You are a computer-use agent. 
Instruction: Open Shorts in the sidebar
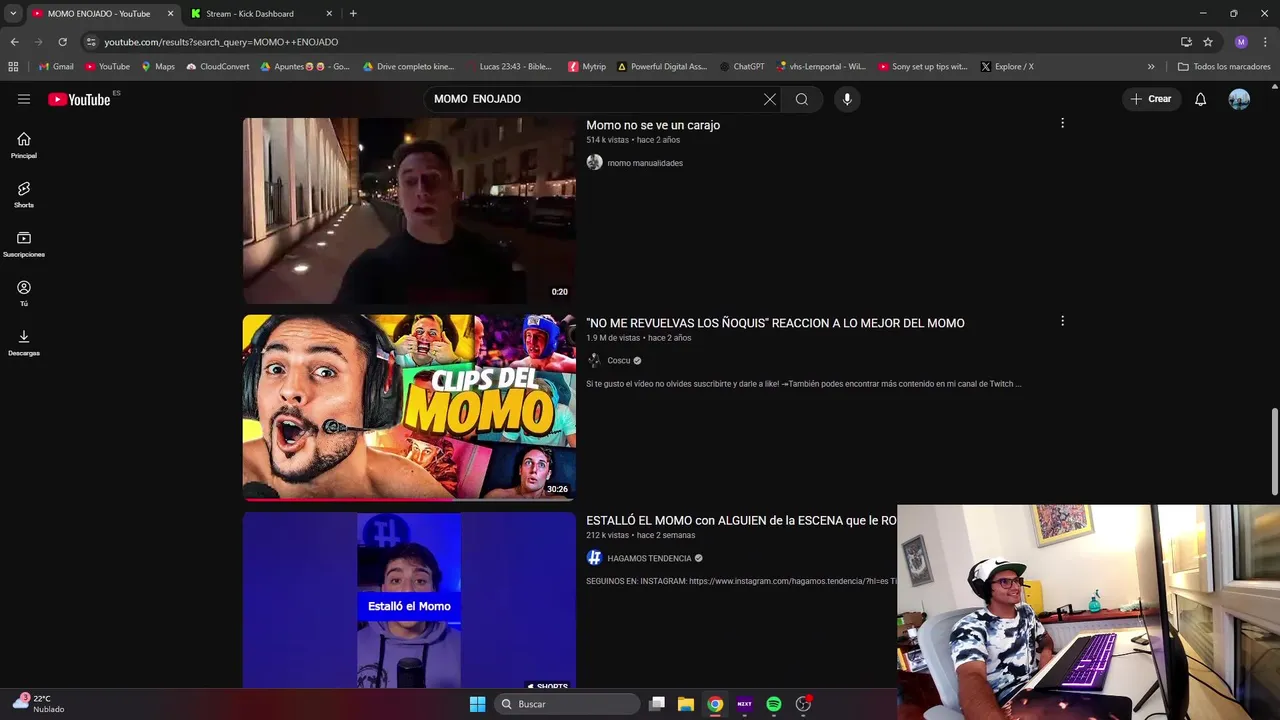tap(24, 195)
